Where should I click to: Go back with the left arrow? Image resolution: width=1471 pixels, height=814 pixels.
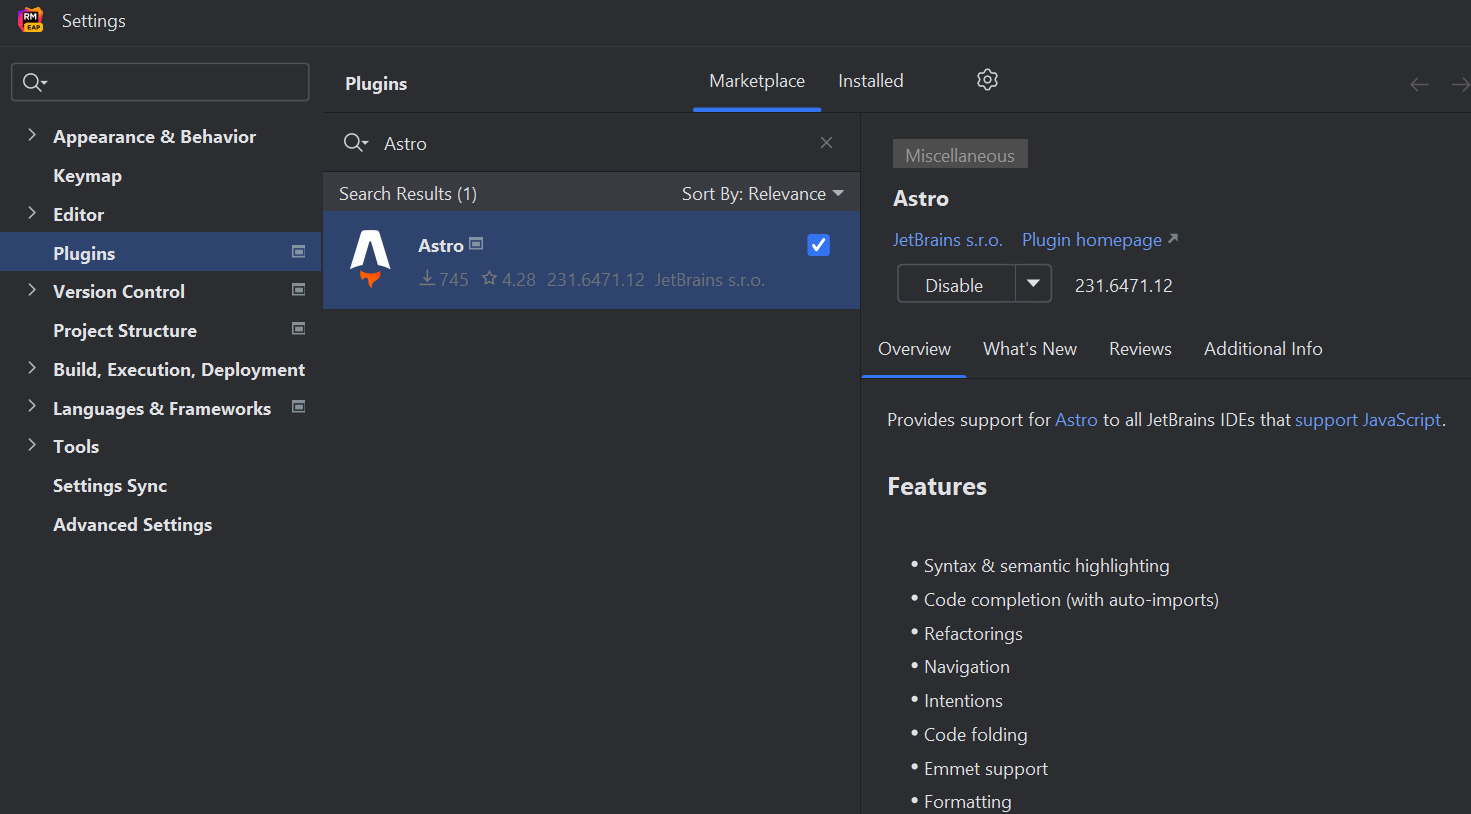pos(1419,85)
